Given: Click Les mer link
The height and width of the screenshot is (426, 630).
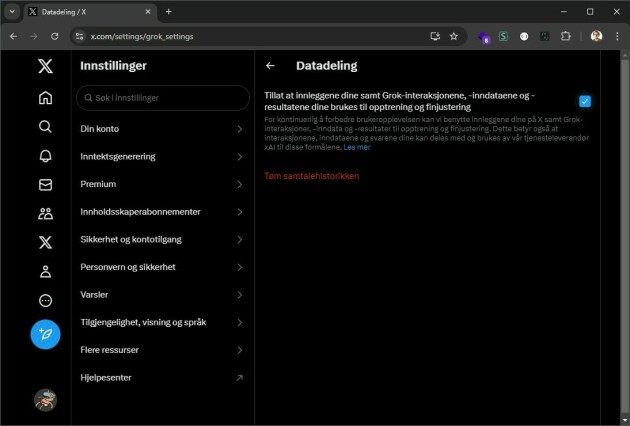Looking at the screenshot, I should [357, 147].
